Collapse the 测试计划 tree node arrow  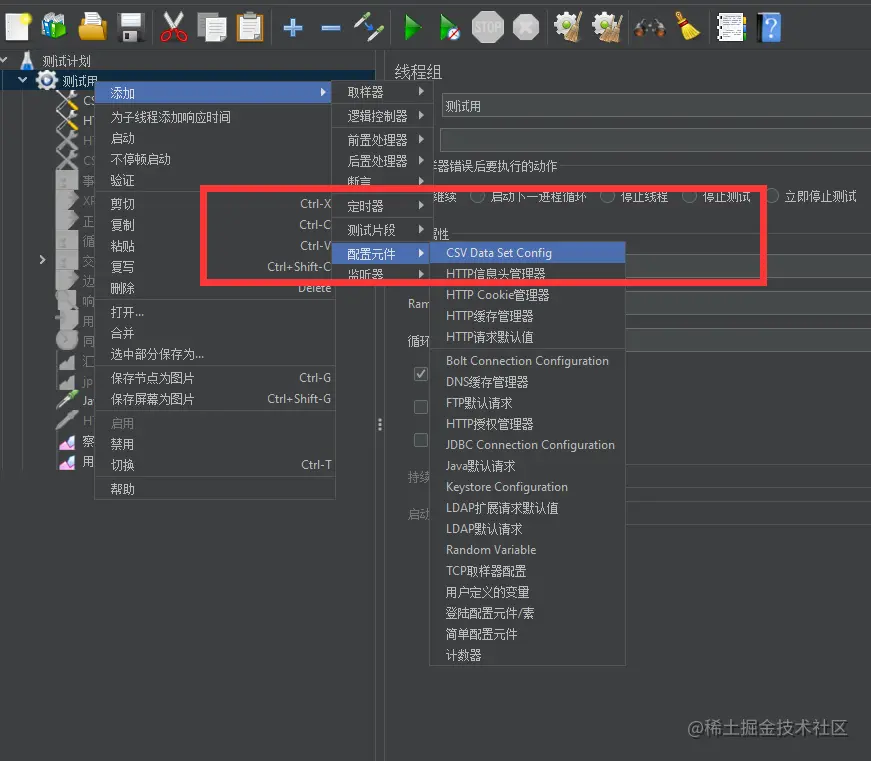(x=4, y=59)
